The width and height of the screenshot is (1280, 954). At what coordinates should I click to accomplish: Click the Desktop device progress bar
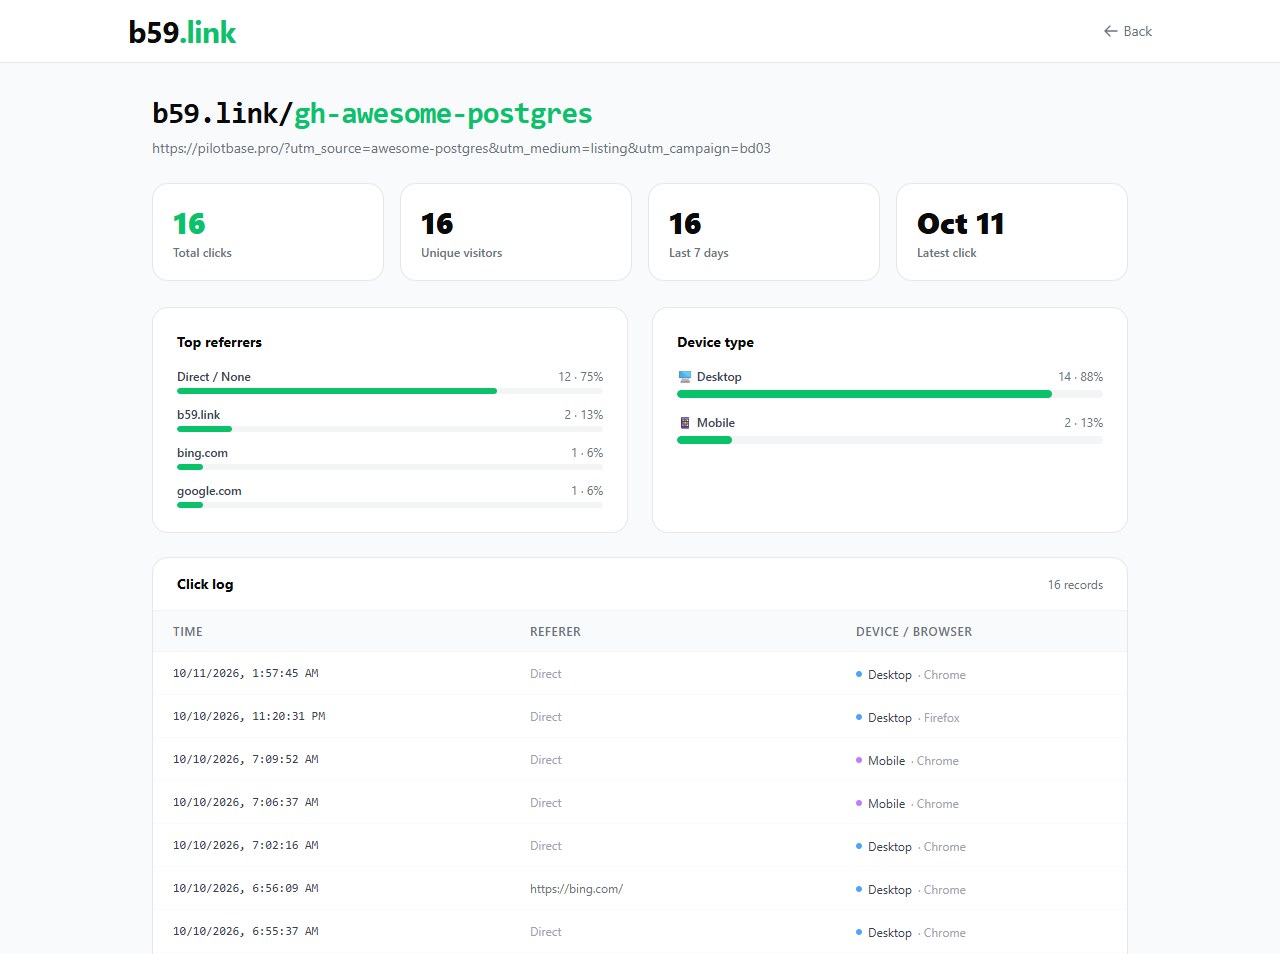890,394
